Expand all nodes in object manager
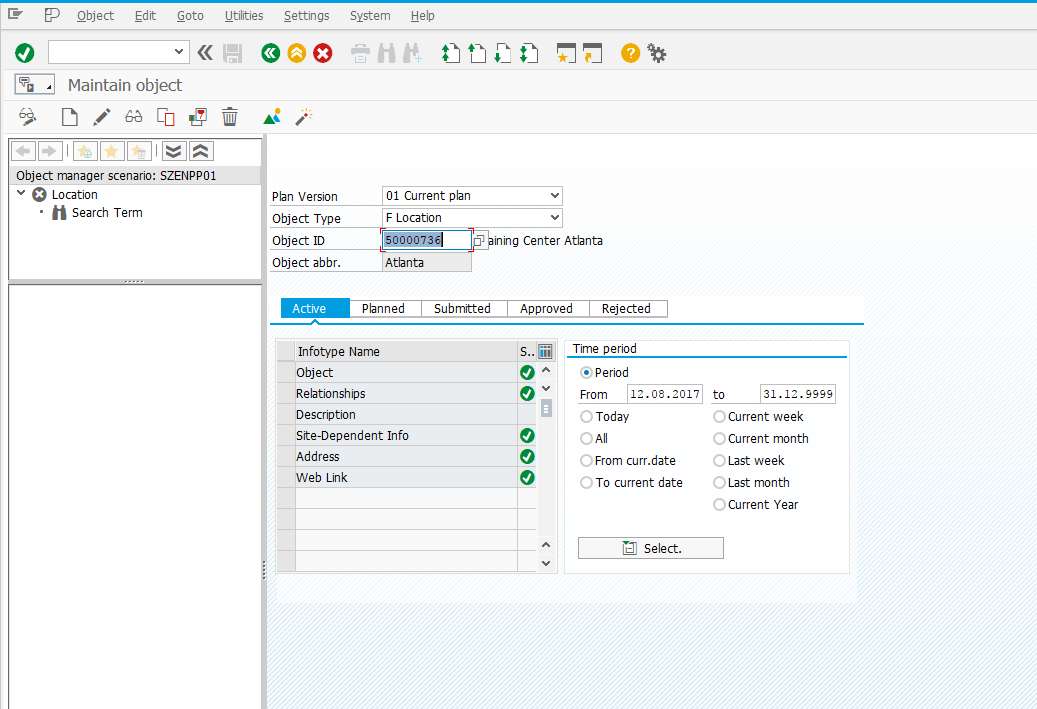This screenshot has height=709, width=1037. coord(173,151)
